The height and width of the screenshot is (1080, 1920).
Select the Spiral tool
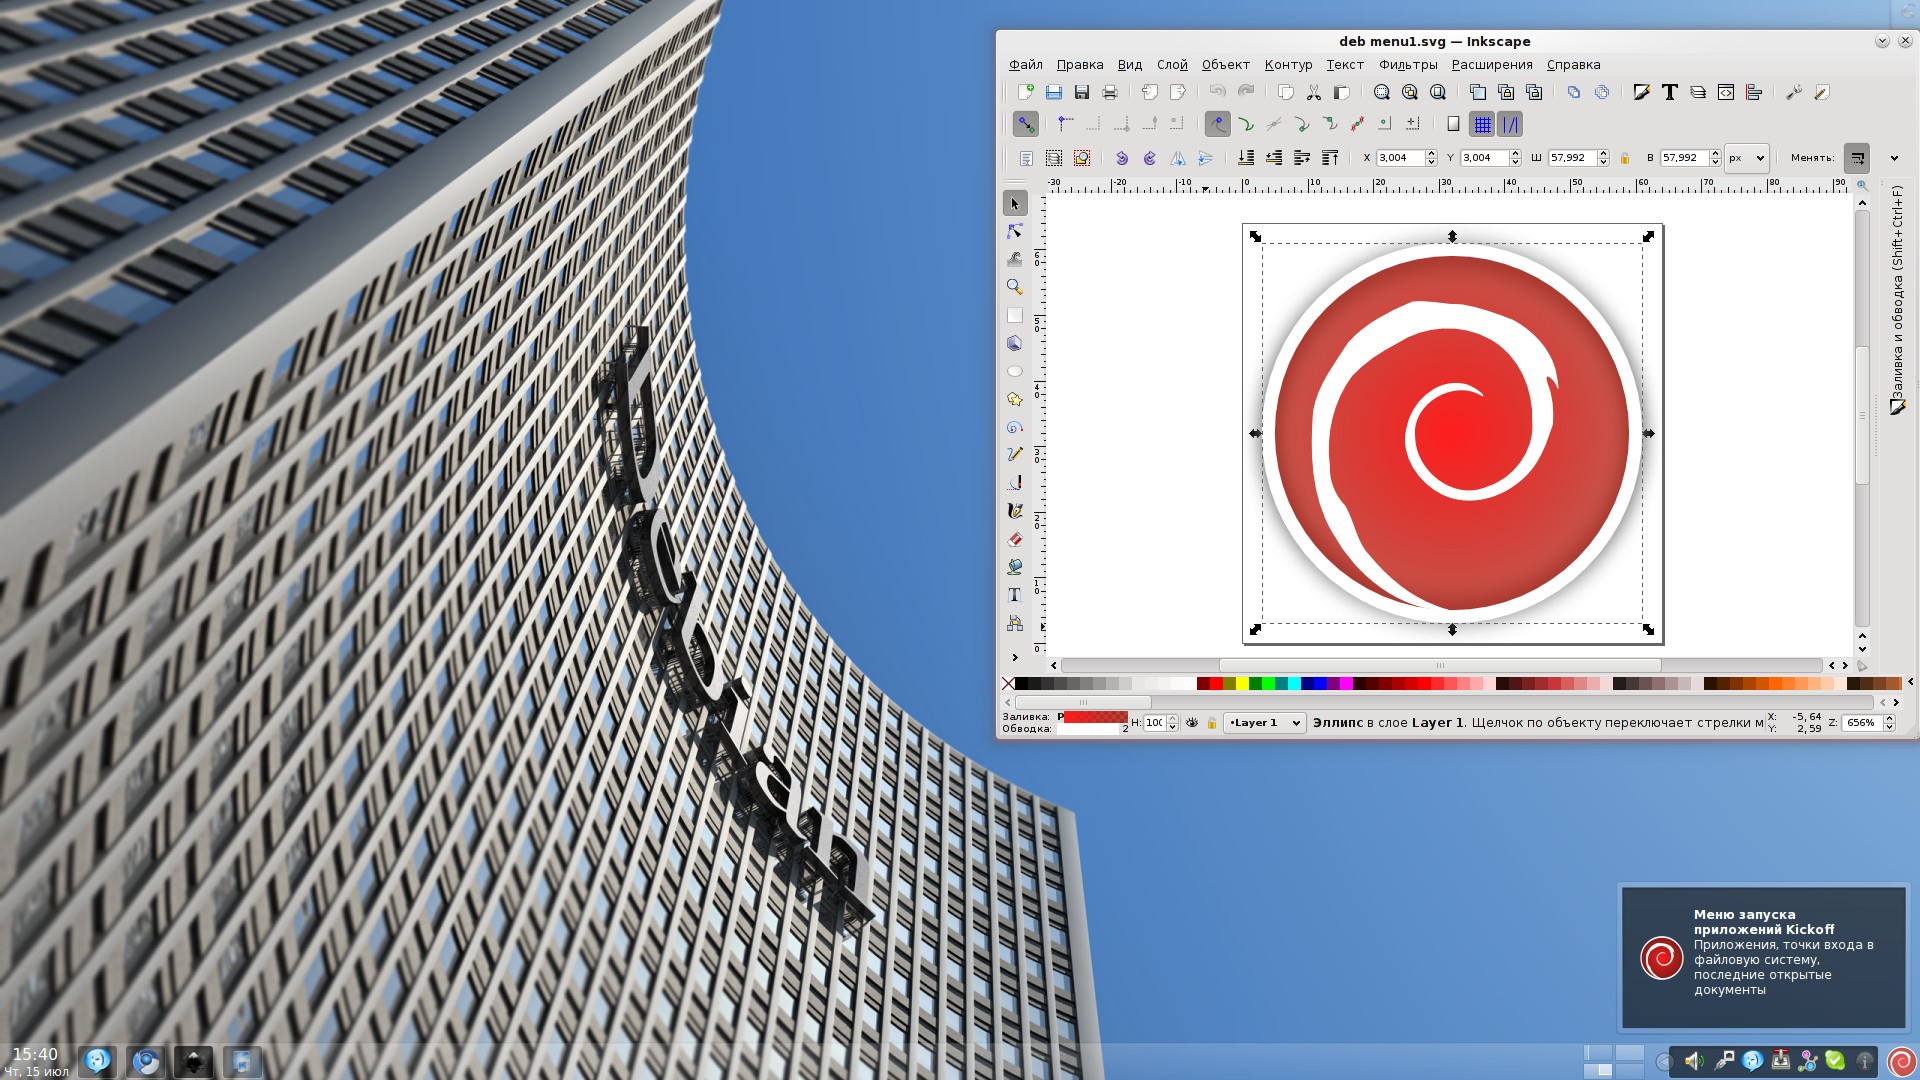(1014, 427)
